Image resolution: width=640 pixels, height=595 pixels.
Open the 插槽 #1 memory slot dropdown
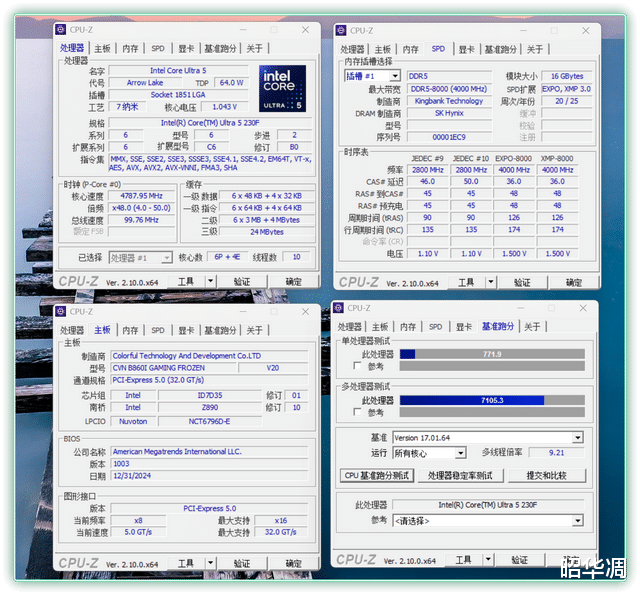pyautogui.click(x=394, y=76)
